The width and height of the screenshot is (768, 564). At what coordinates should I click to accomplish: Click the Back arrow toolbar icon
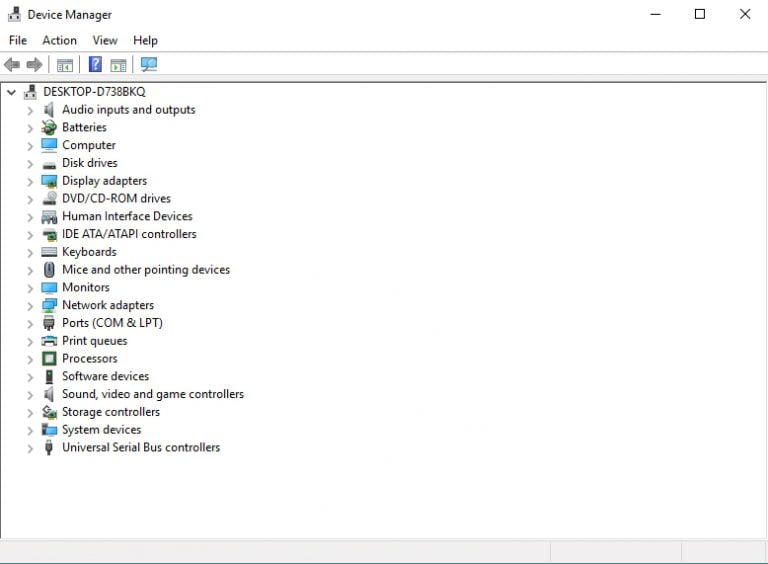(x=12, y=65)
